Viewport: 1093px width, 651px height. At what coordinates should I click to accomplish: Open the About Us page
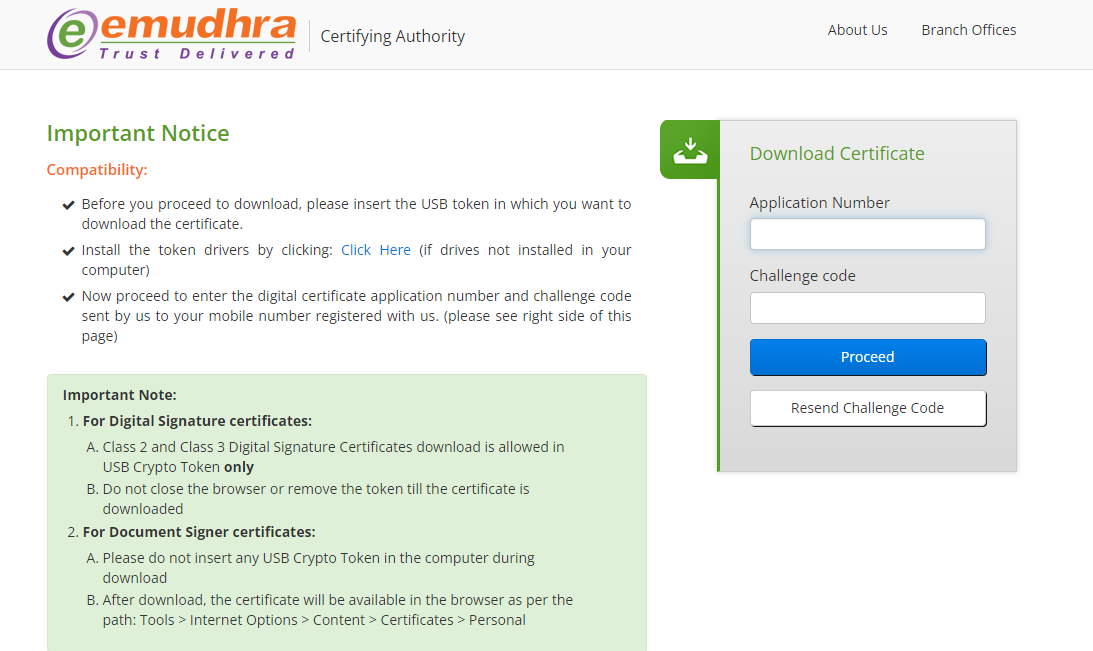tap(857, 30)
